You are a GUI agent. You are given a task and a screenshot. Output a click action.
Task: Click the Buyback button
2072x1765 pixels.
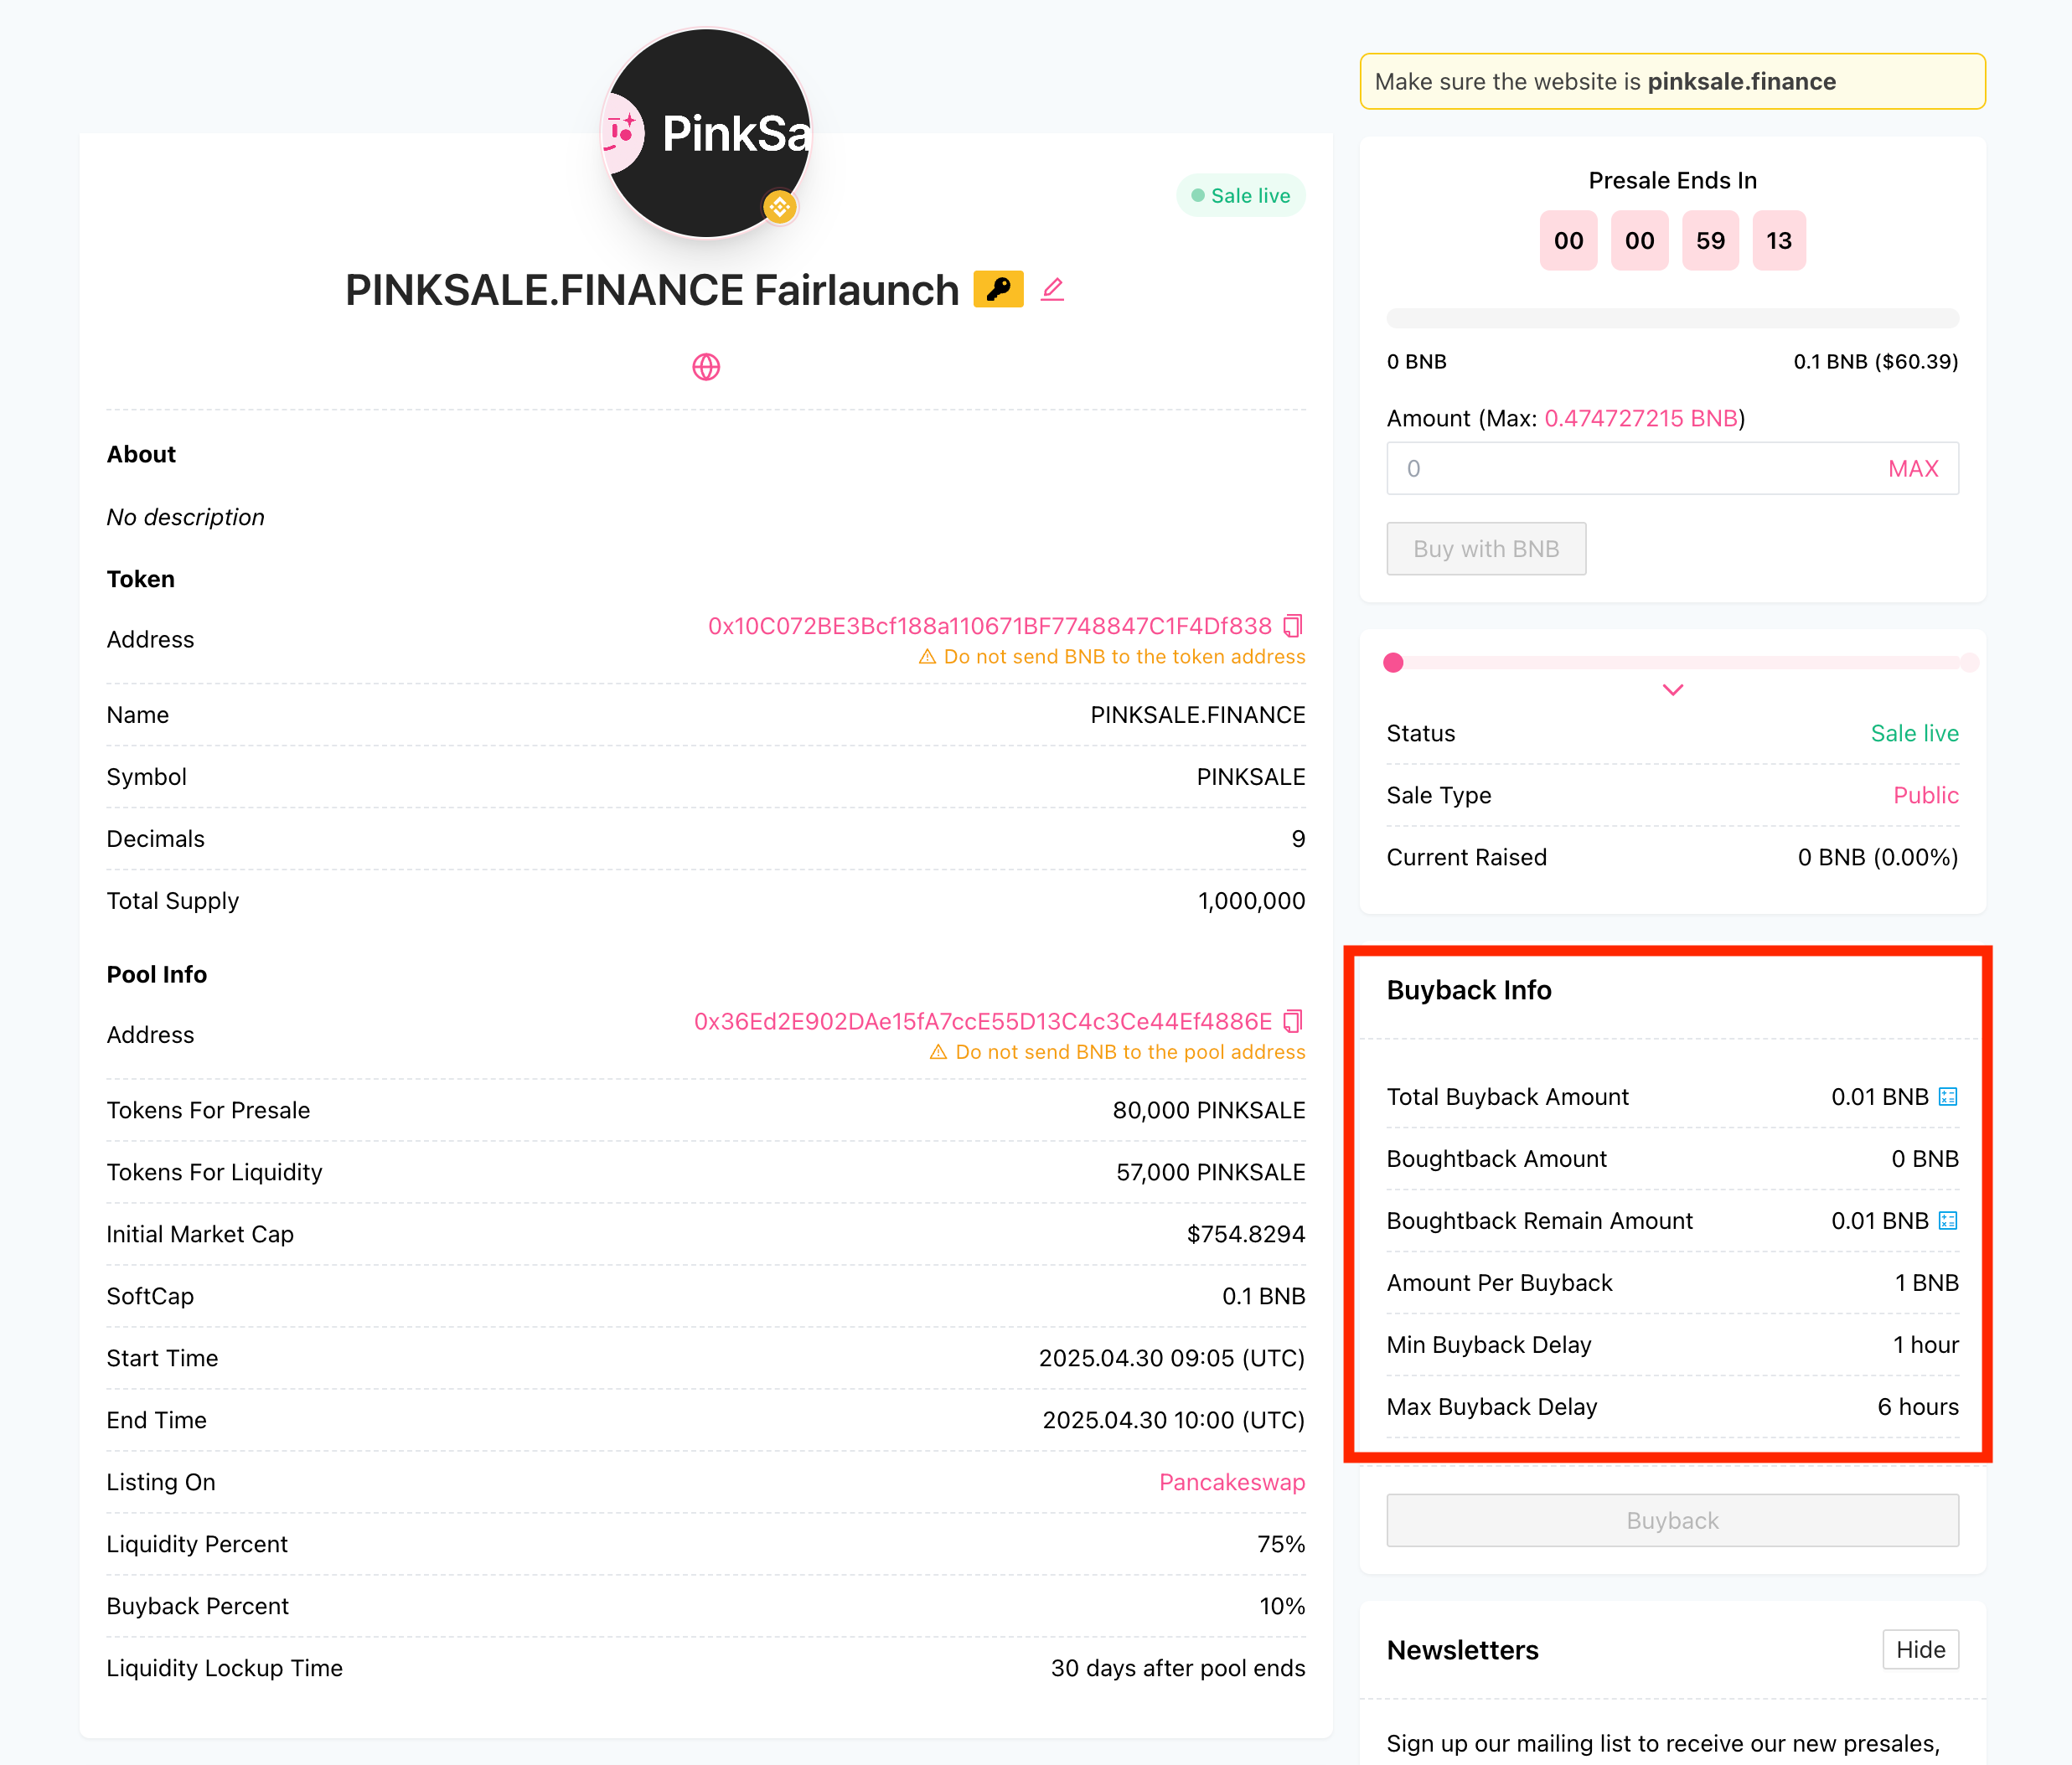pos(1672,1520)
